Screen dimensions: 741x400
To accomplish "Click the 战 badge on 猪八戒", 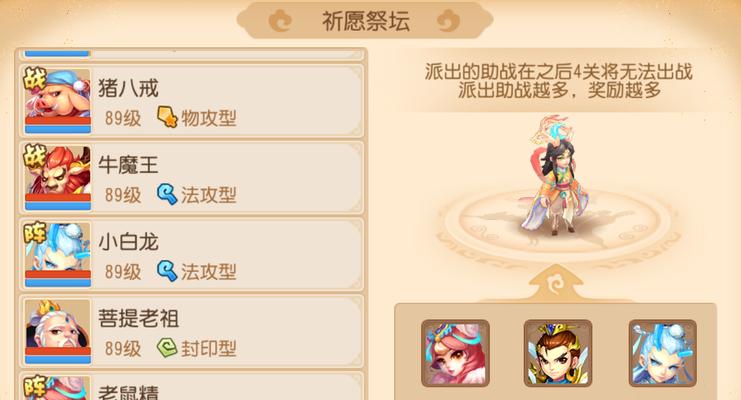I will tap(35, 79).
